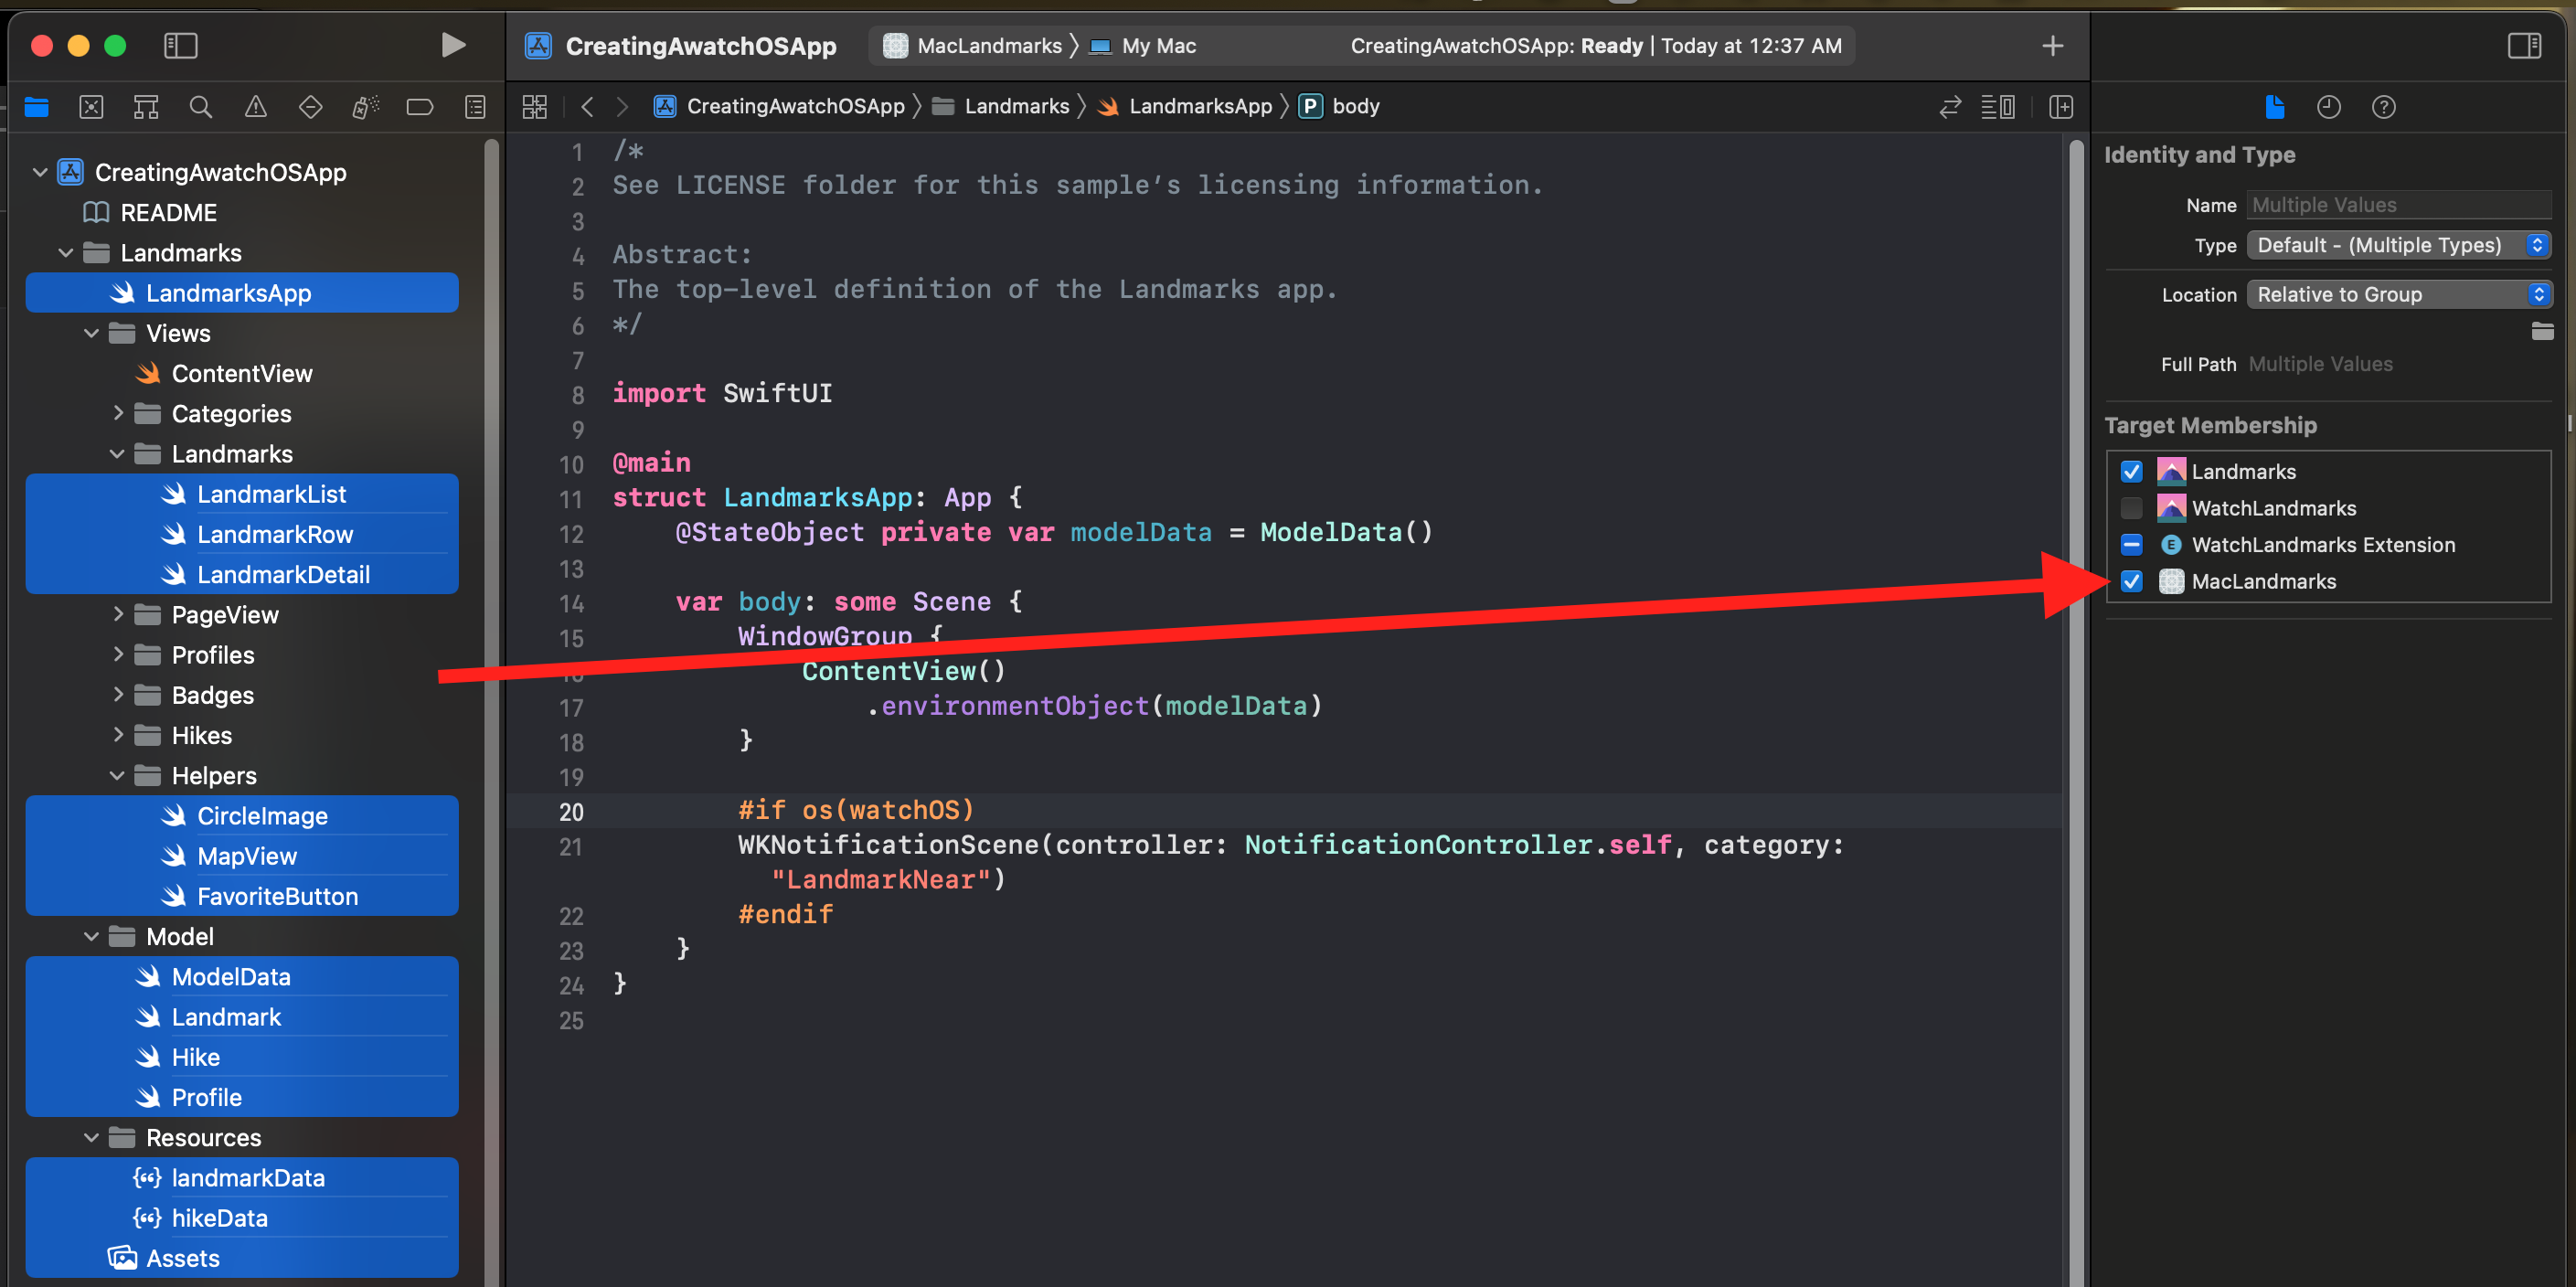Toggle WatchLandmarks Extension membership checkbox
This screenshot has width=2576, height=1287.
tap(2131, 545)
